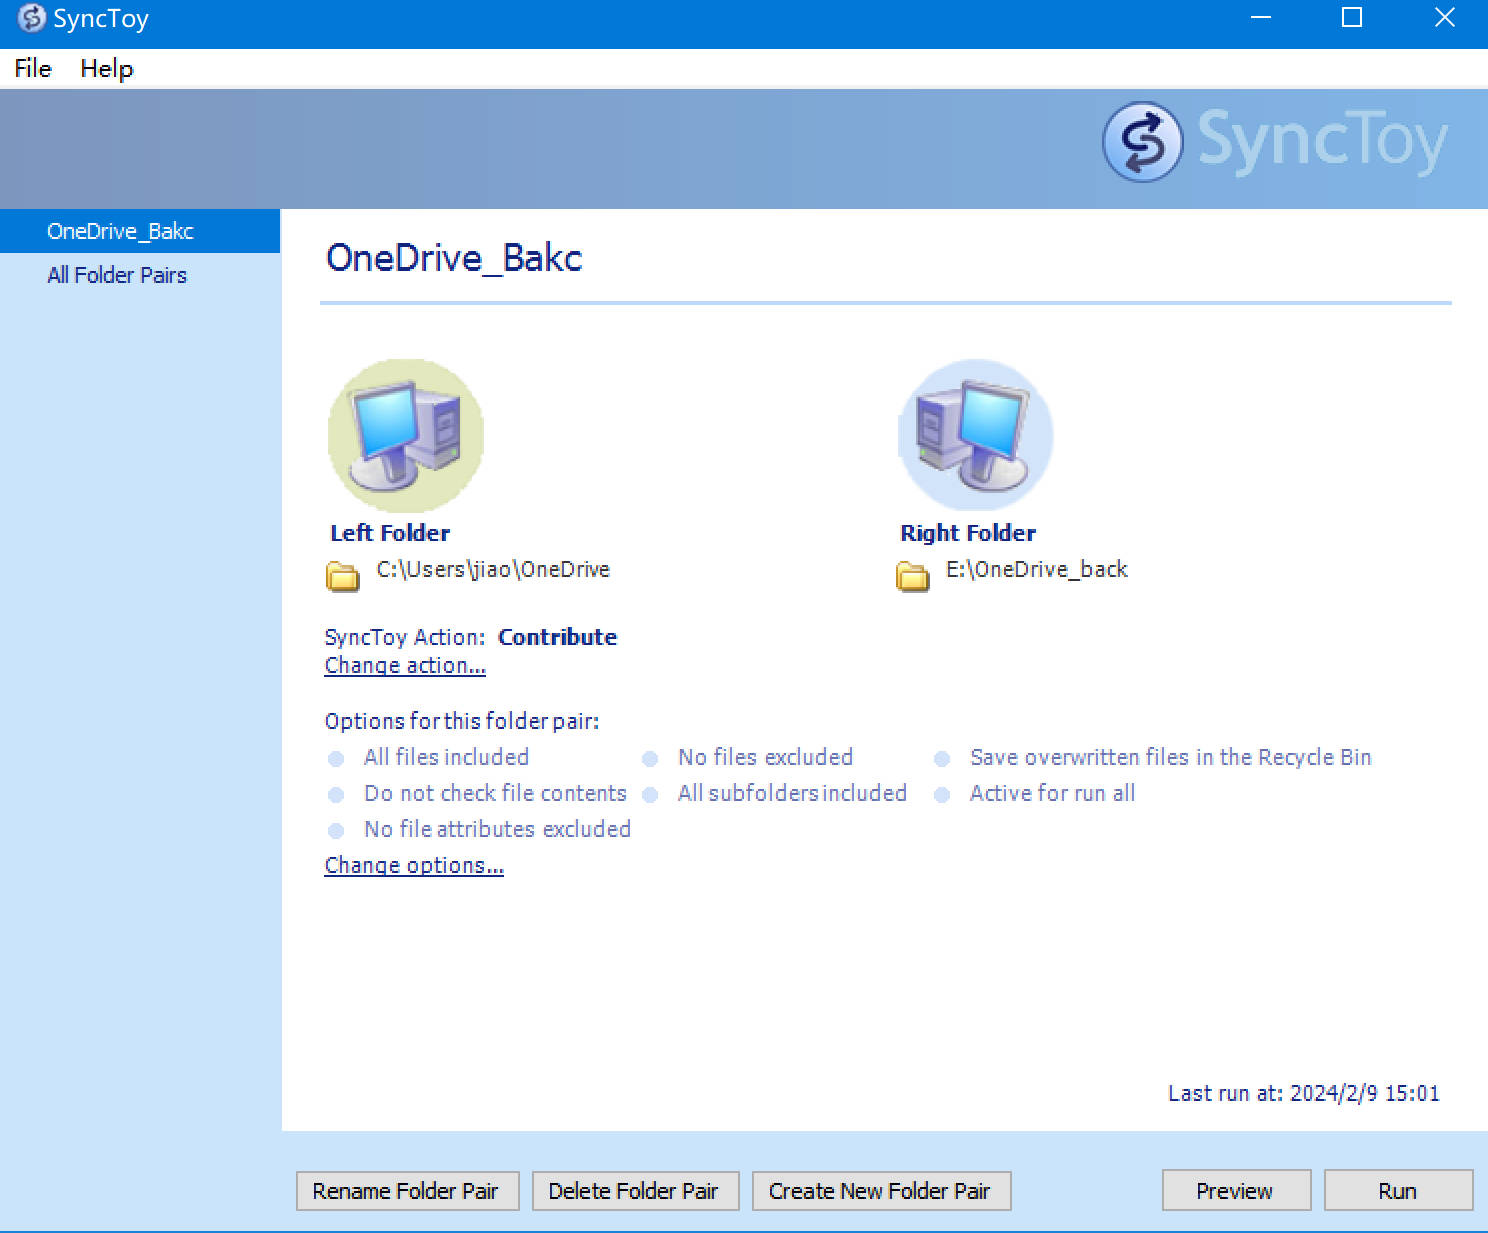The width and height of the screenshot is (1488, 1233).
Task: Maximize the SyncToy window
Action: coord(1352,18)
